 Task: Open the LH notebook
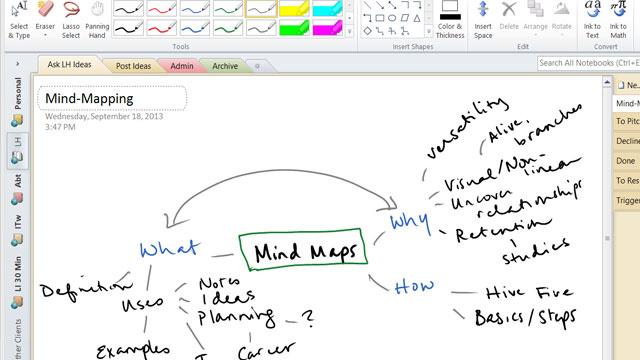point(17,151)
